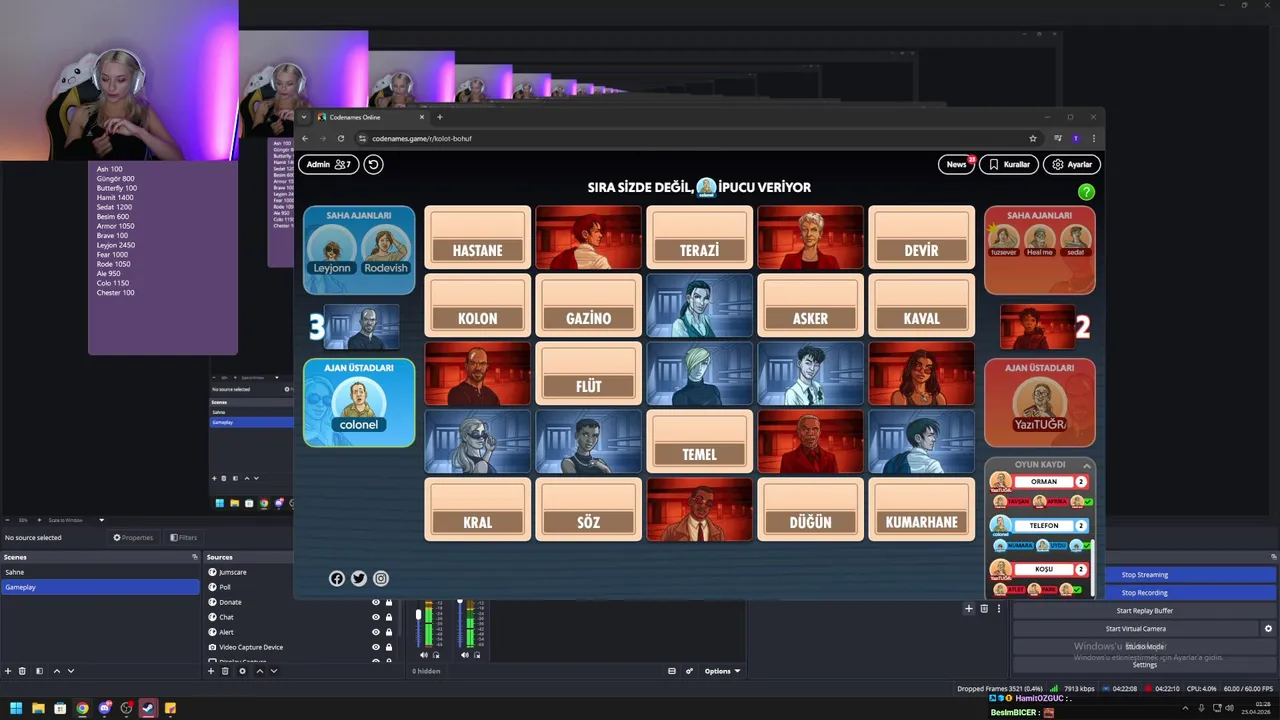
Task: Pop out the Scenes dock
Action: 195,557
